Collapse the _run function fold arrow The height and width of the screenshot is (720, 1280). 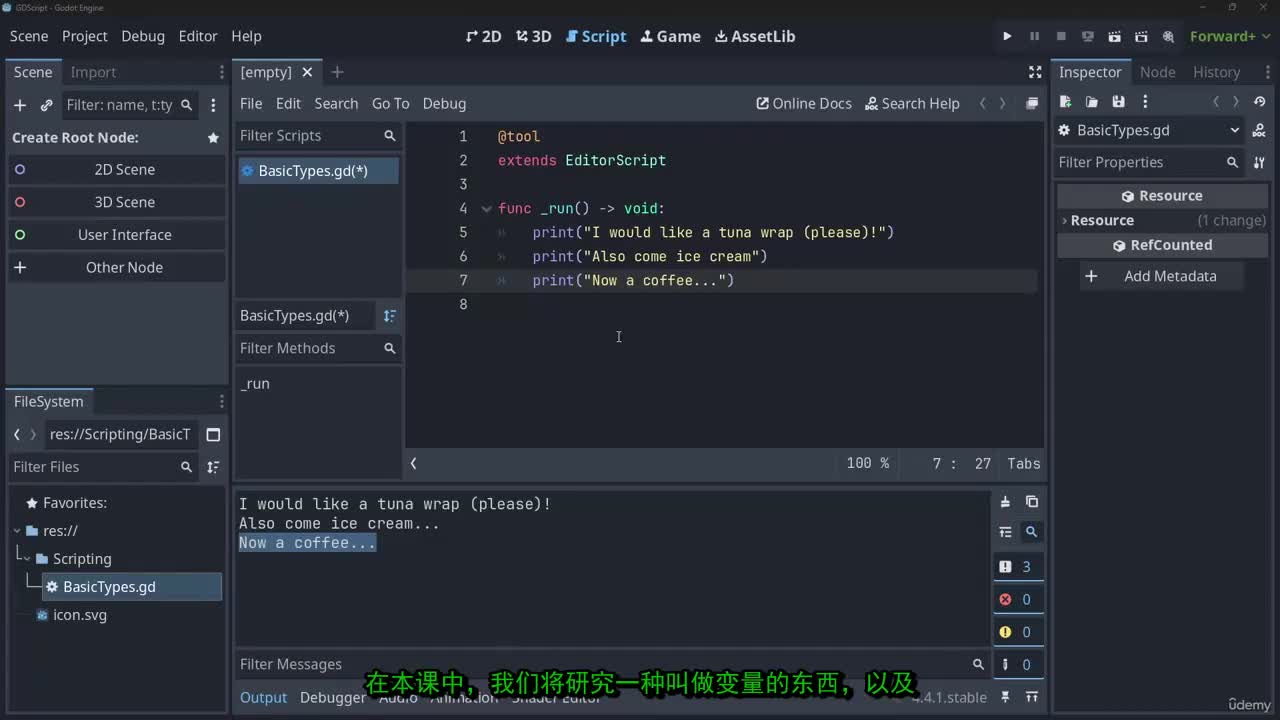(x=486, y=208)
